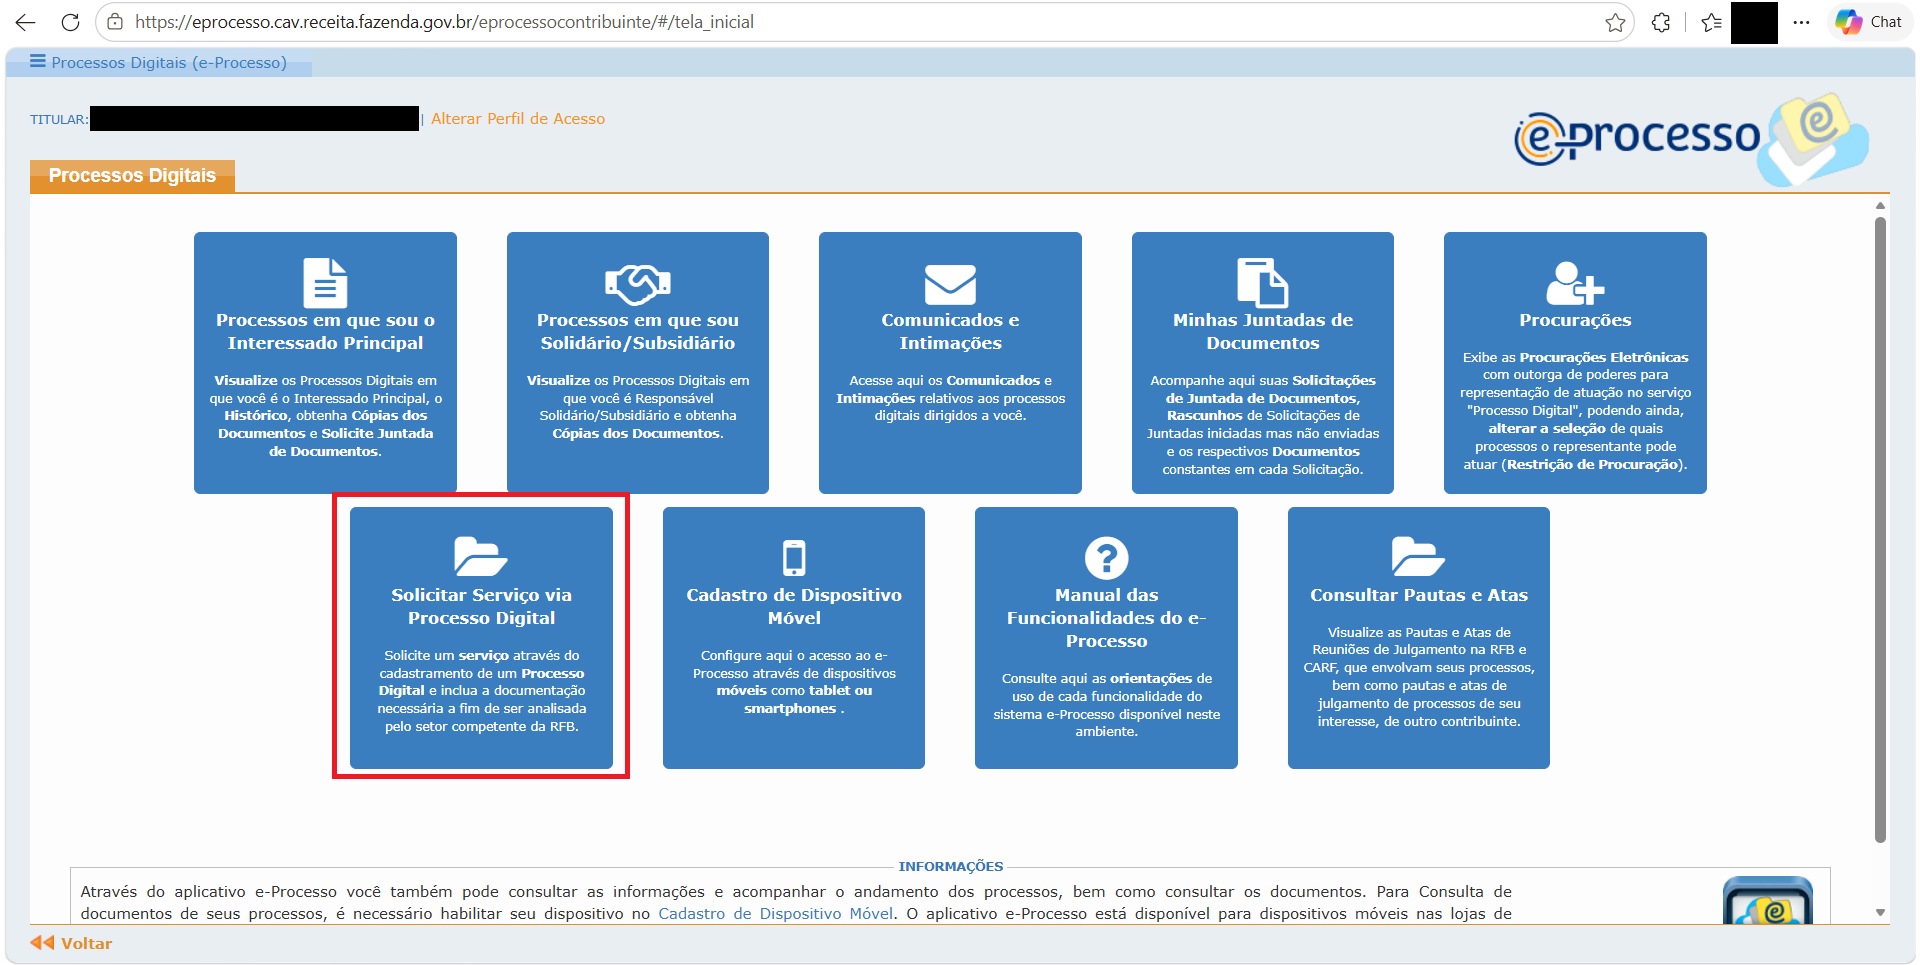Click the browser address bar URL

pyautogui.click(x=445, y=22)
